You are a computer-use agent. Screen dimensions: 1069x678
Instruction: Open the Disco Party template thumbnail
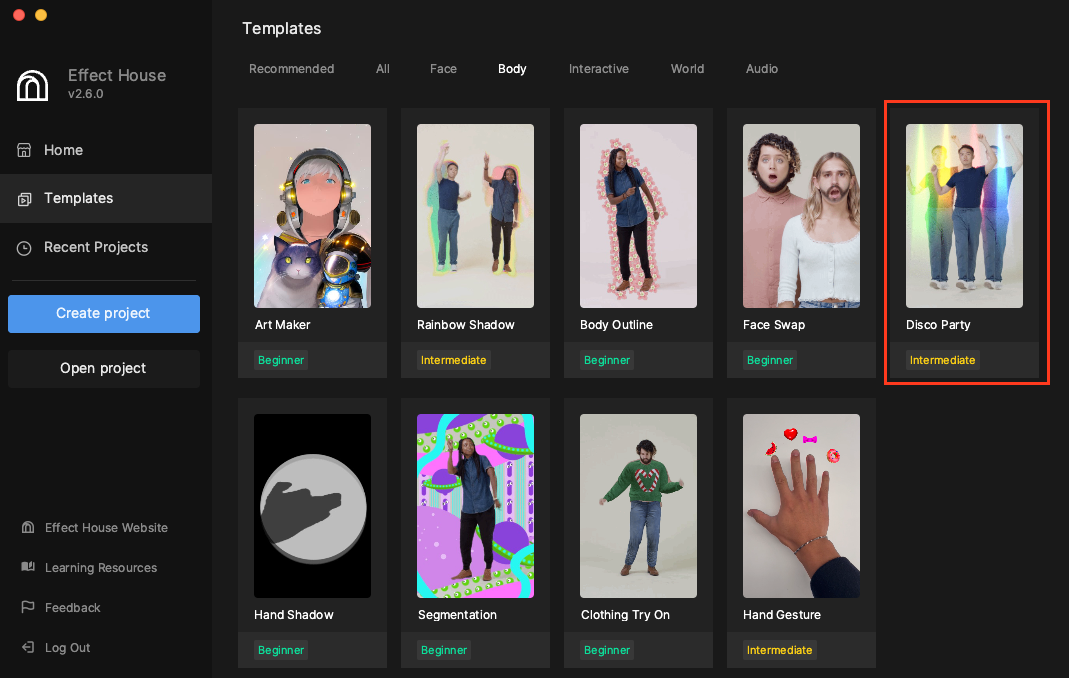click(x=964, y=216)
